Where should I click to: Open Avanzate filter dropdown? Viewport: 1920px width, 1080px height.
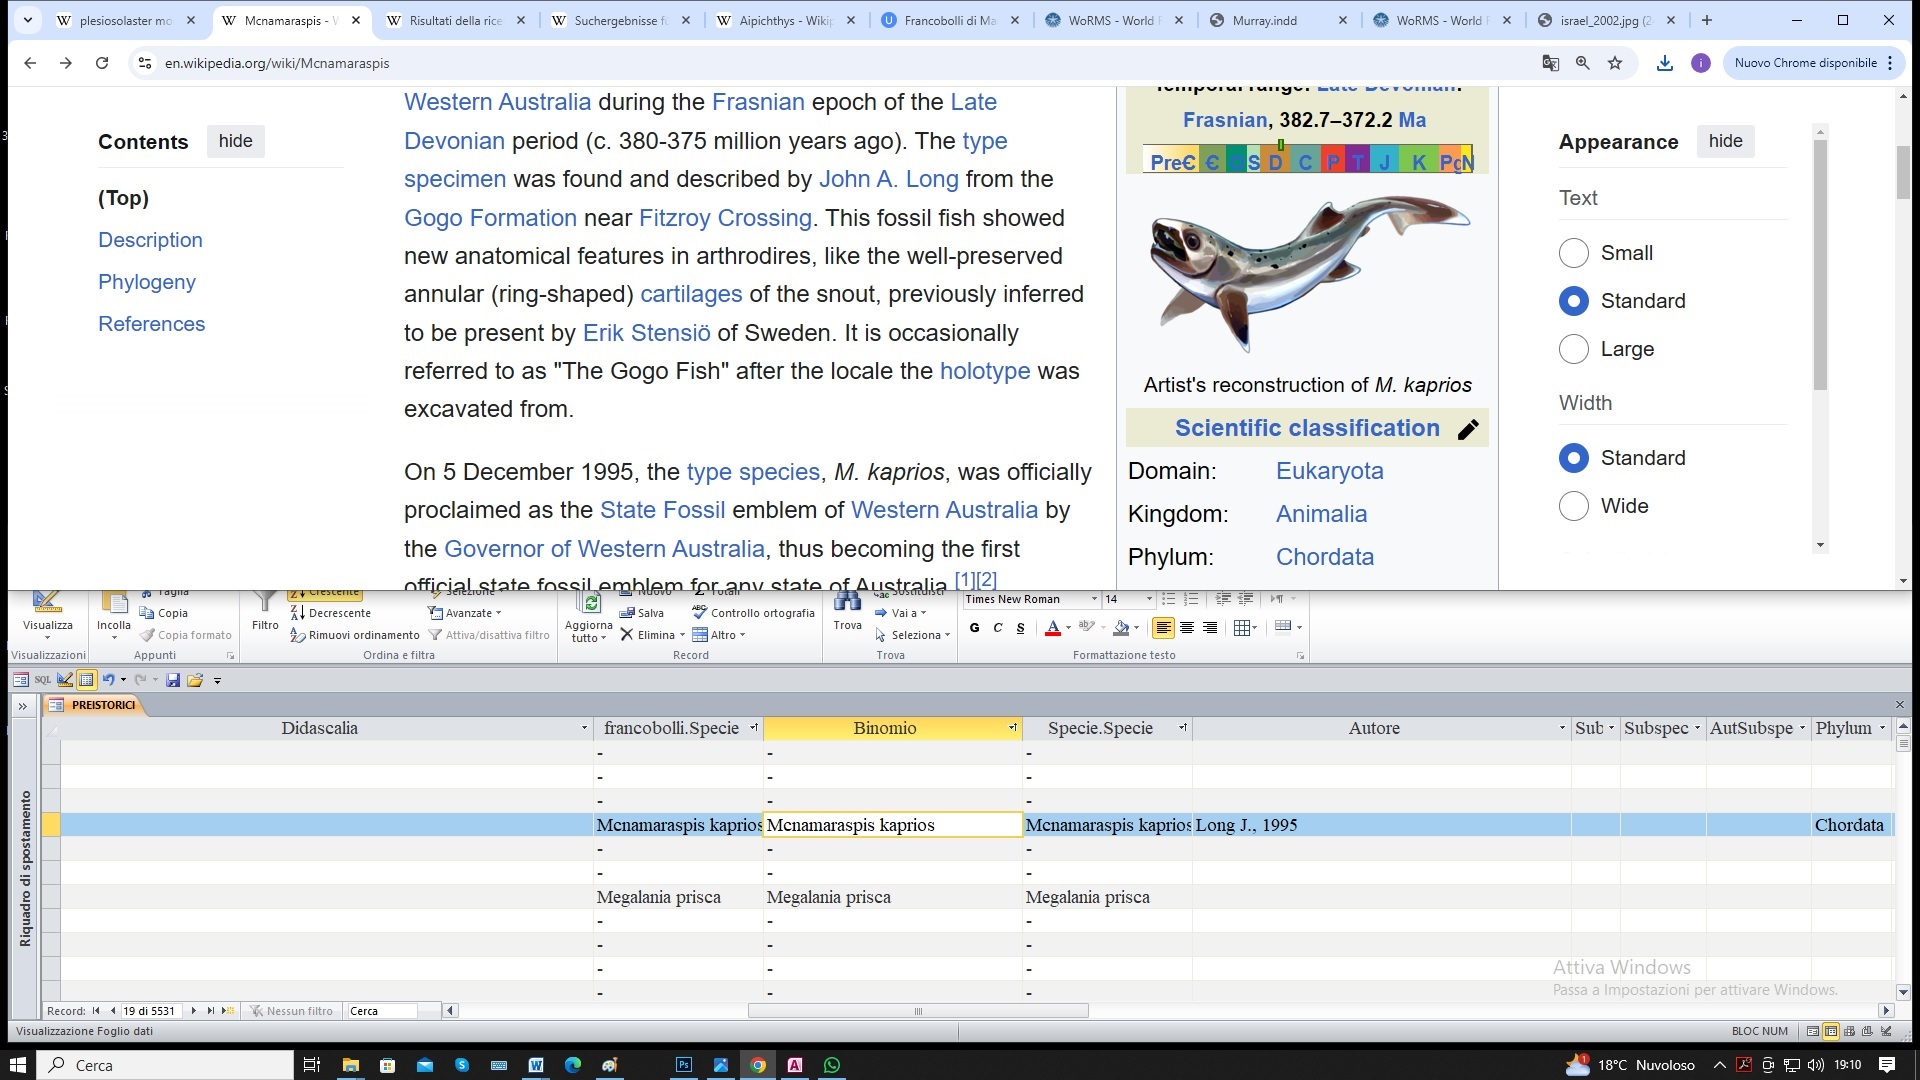tap(466, 613)
